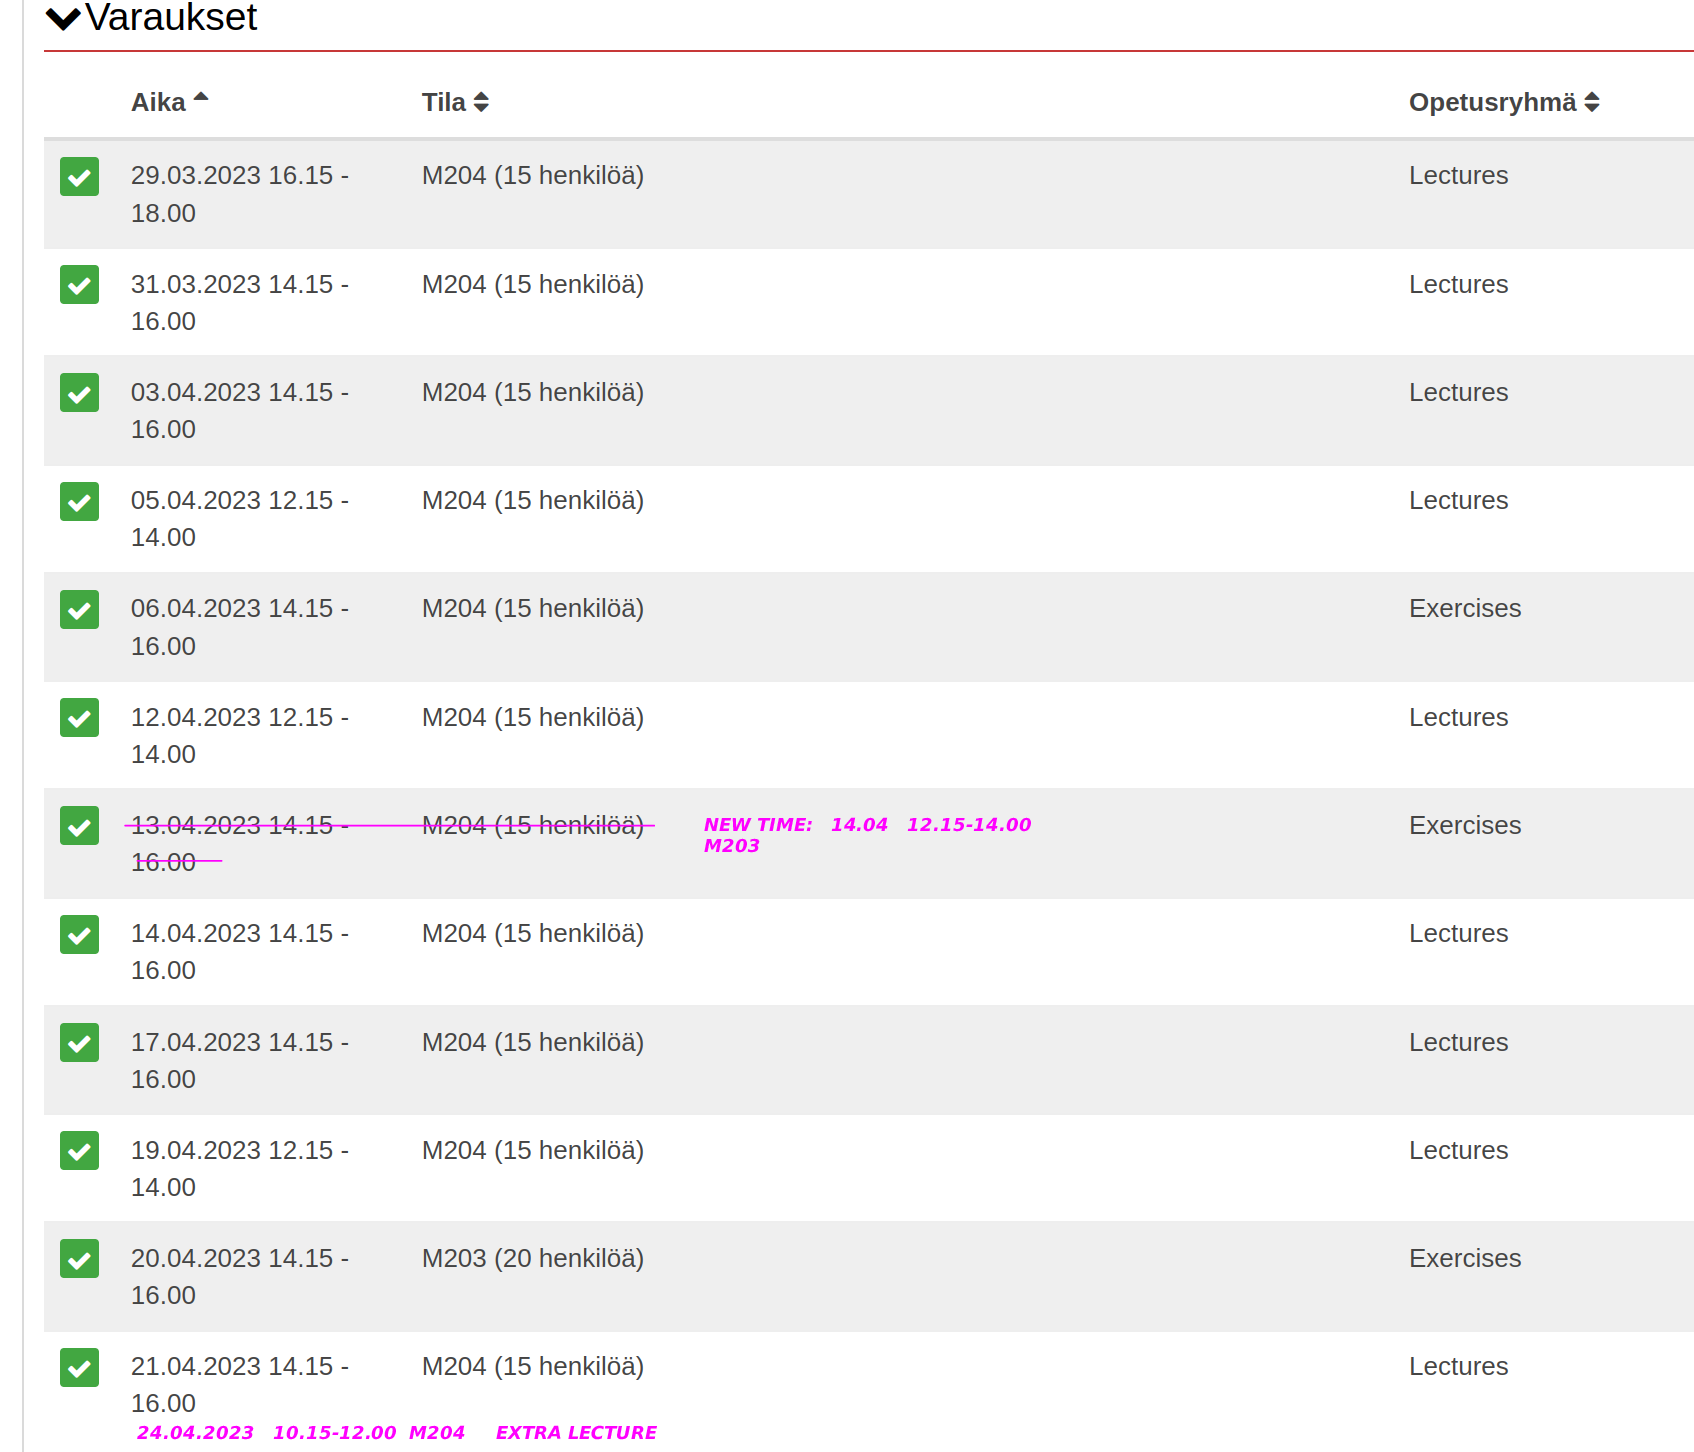Image resolution: width=1694 pixels, height=1452 pixels.
Task: Toggle checkbox for 12.04.2023 lecture
Action: pyautogui.click(x=79, y=718)
